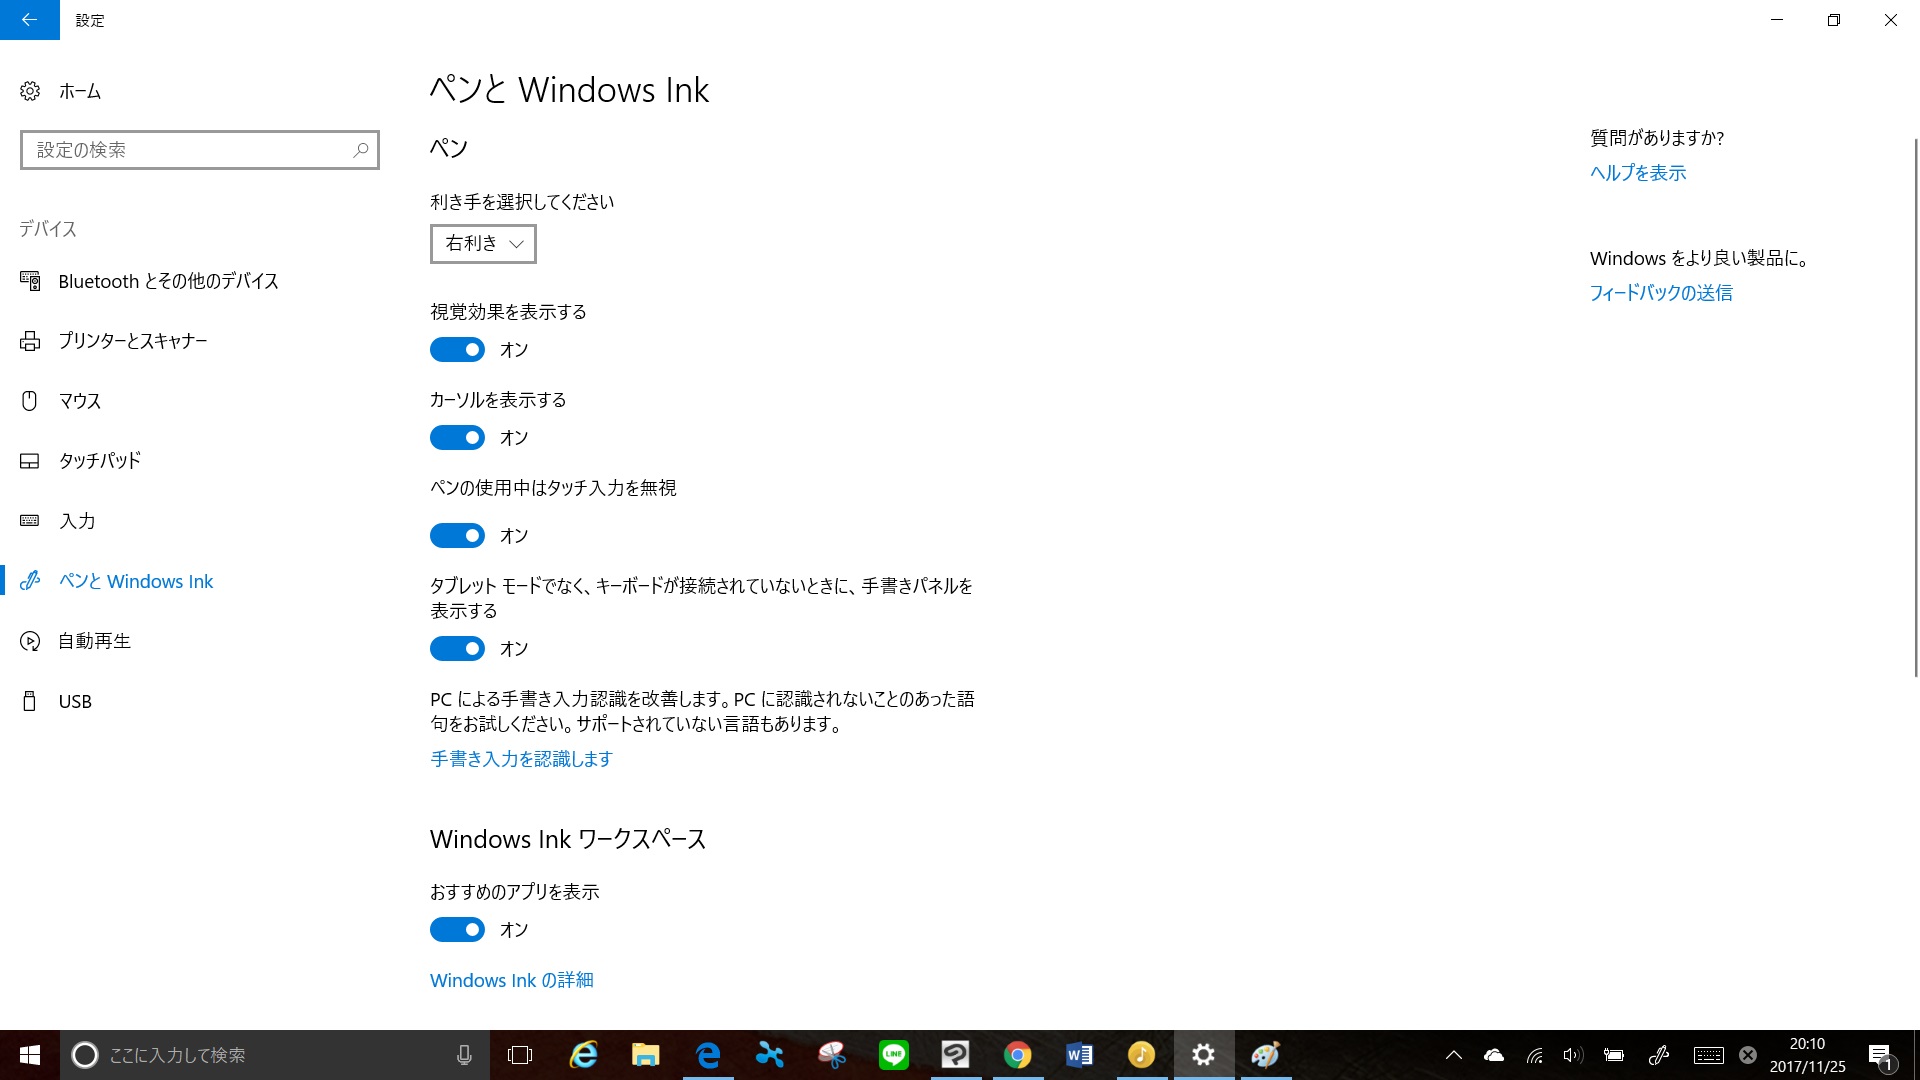Click the back arrow in Settings
This screenshot has height=1080, width=1920.
point(29,20)
